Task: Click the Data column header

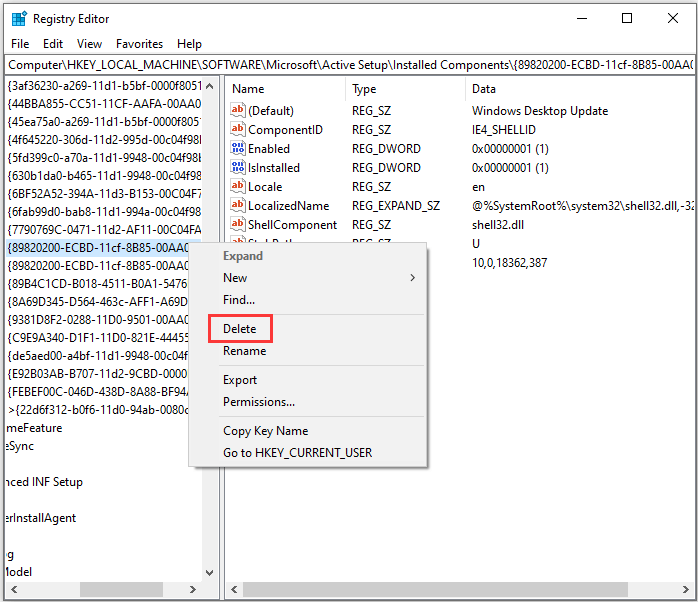Action: [x=484, y=89]
